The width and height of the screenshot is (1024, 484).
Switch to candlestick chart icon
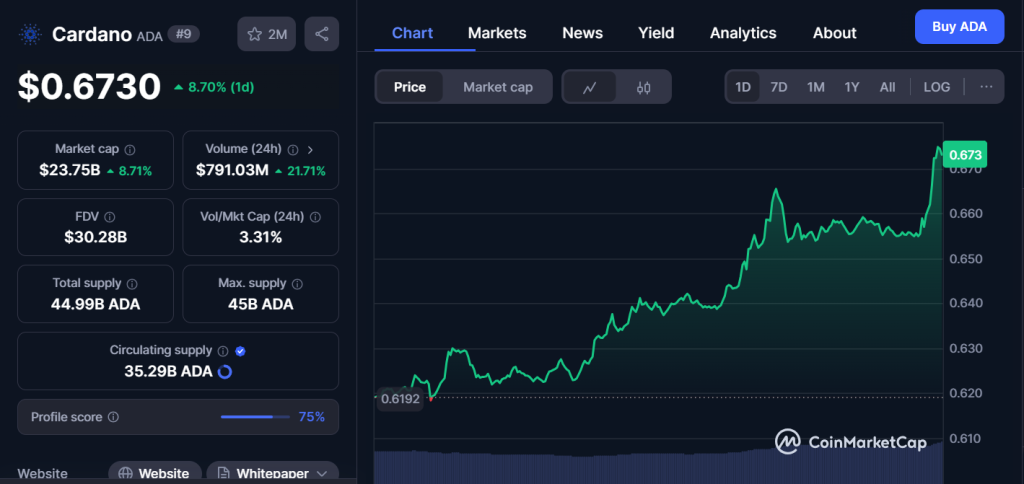tap(644, 87)
